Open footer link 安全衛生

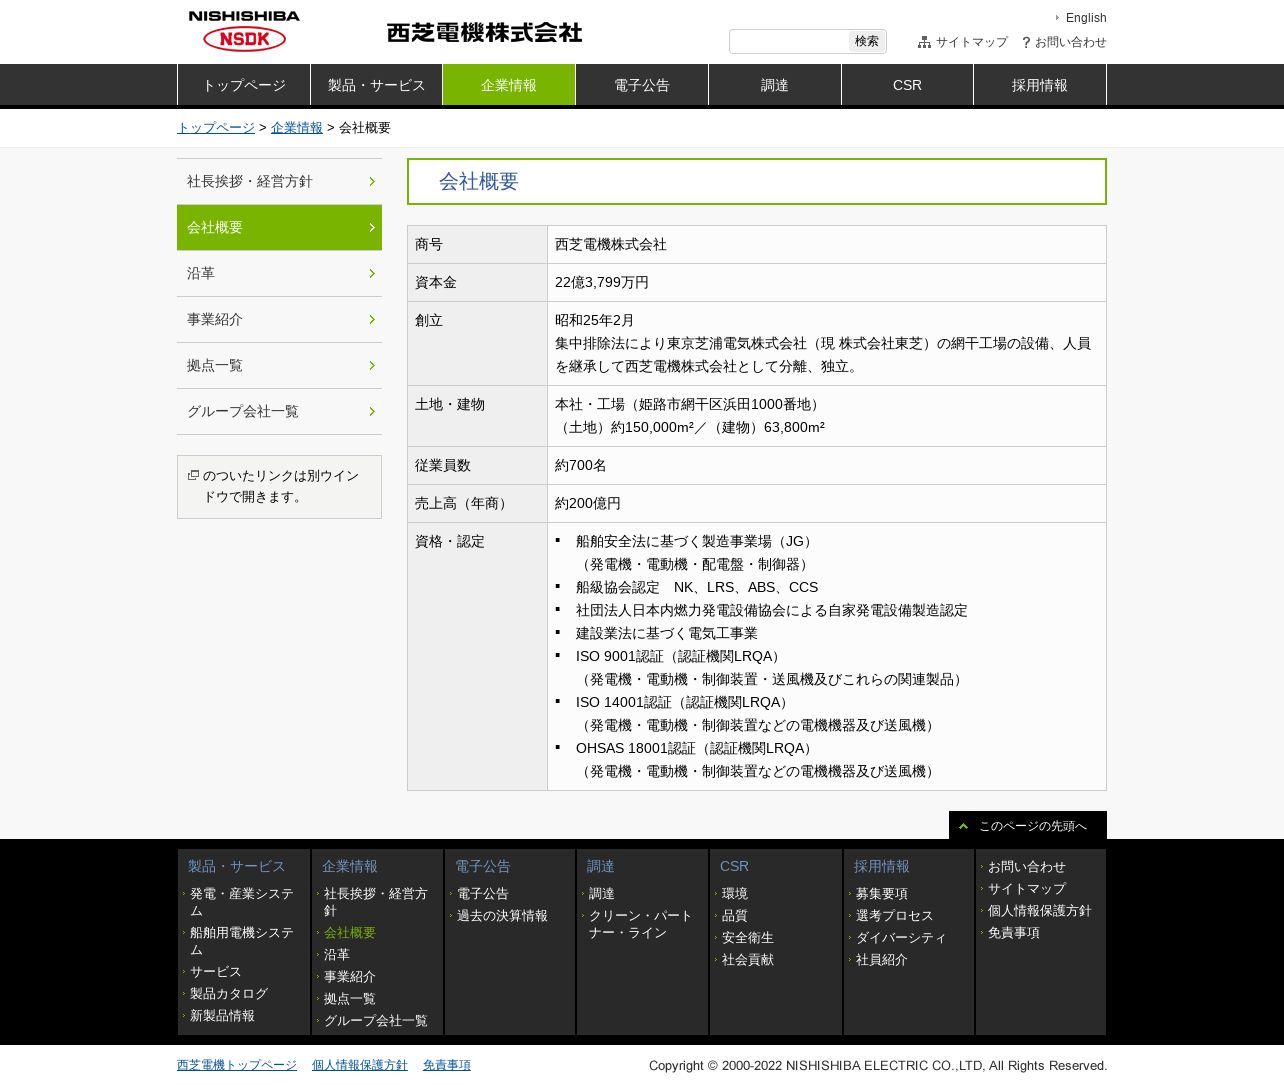click(748, 938)
